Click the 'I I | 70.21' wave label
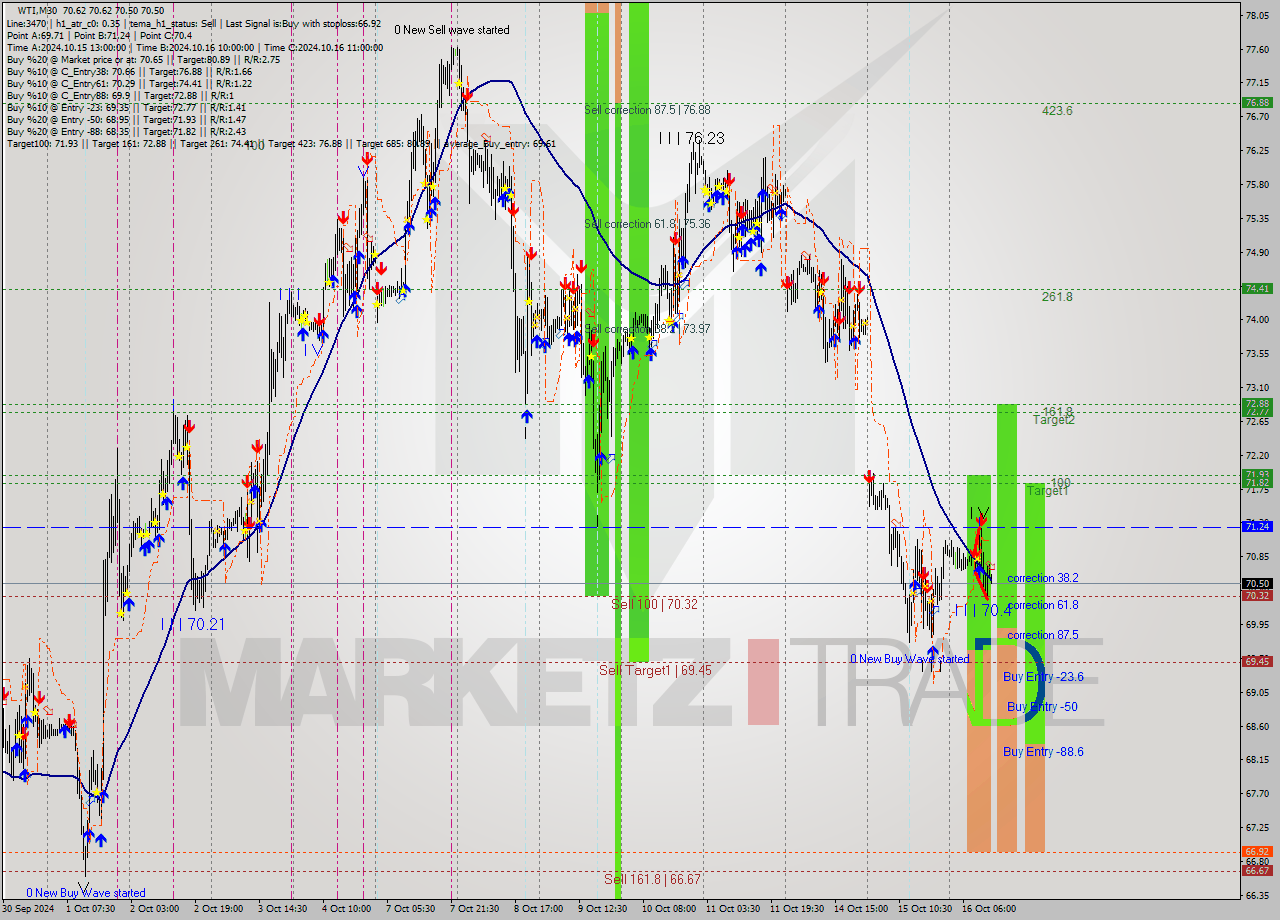This screenshot has height=920, width=1280. pos(193,623)
